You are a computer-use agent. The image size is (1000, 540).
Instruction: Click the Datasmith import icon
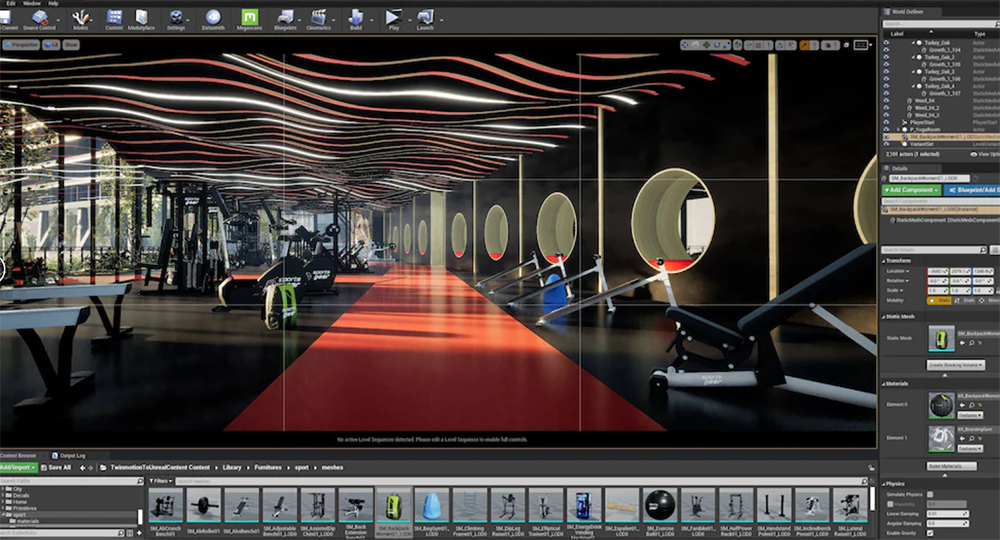coord(213,19)
